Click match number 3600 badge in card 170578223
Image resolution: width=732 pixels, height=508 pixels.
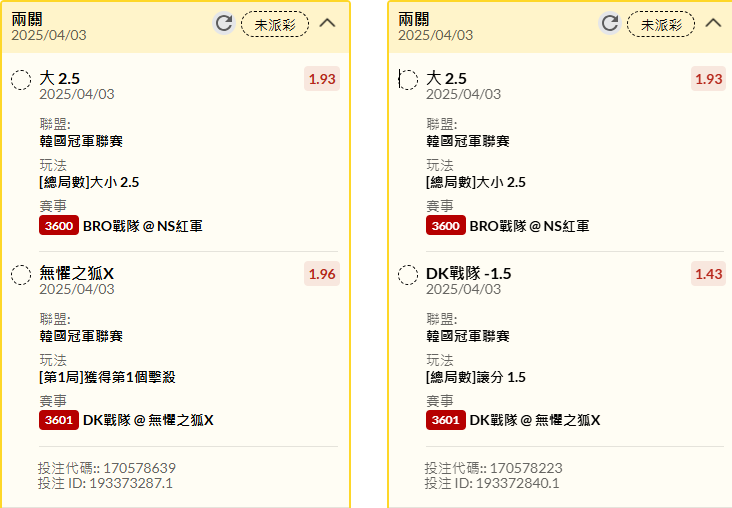pyautogui.click(x=445, y=226)
